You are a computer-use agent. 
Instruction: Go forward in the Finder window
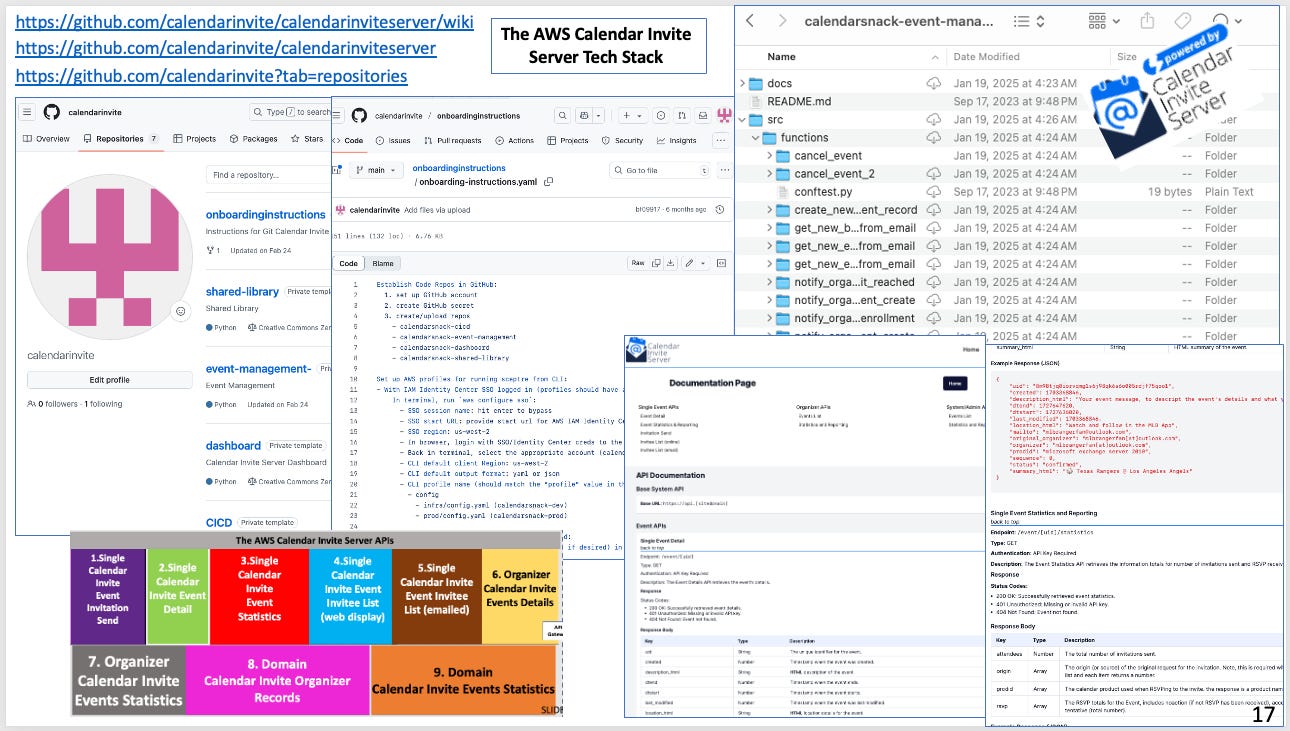tap(783, 20)
